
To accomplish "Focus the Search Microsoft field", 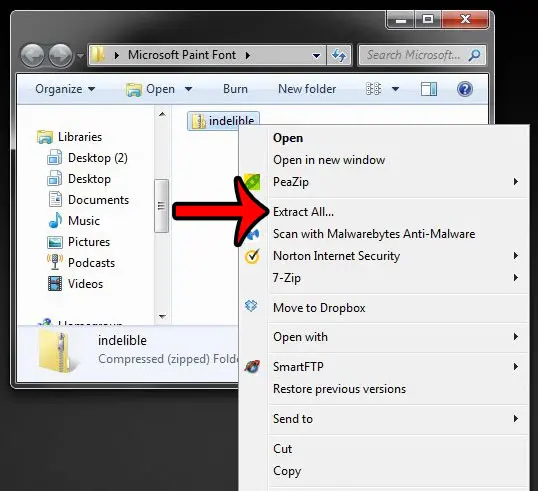I will click(x=422, y=55).
